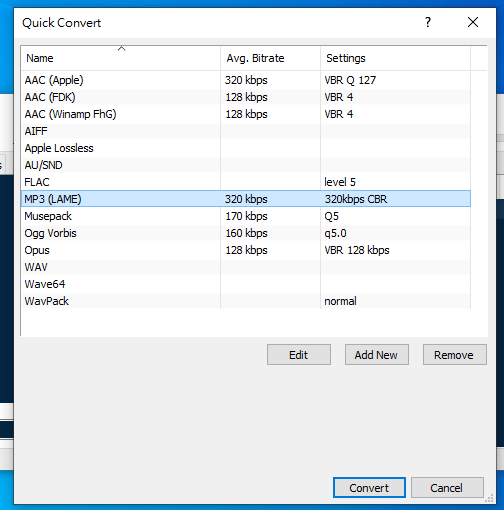The height and width of the screenshot is (510, 504).
Task: Sort by Avg. Bitrate column header
Action: click(270, 58)
